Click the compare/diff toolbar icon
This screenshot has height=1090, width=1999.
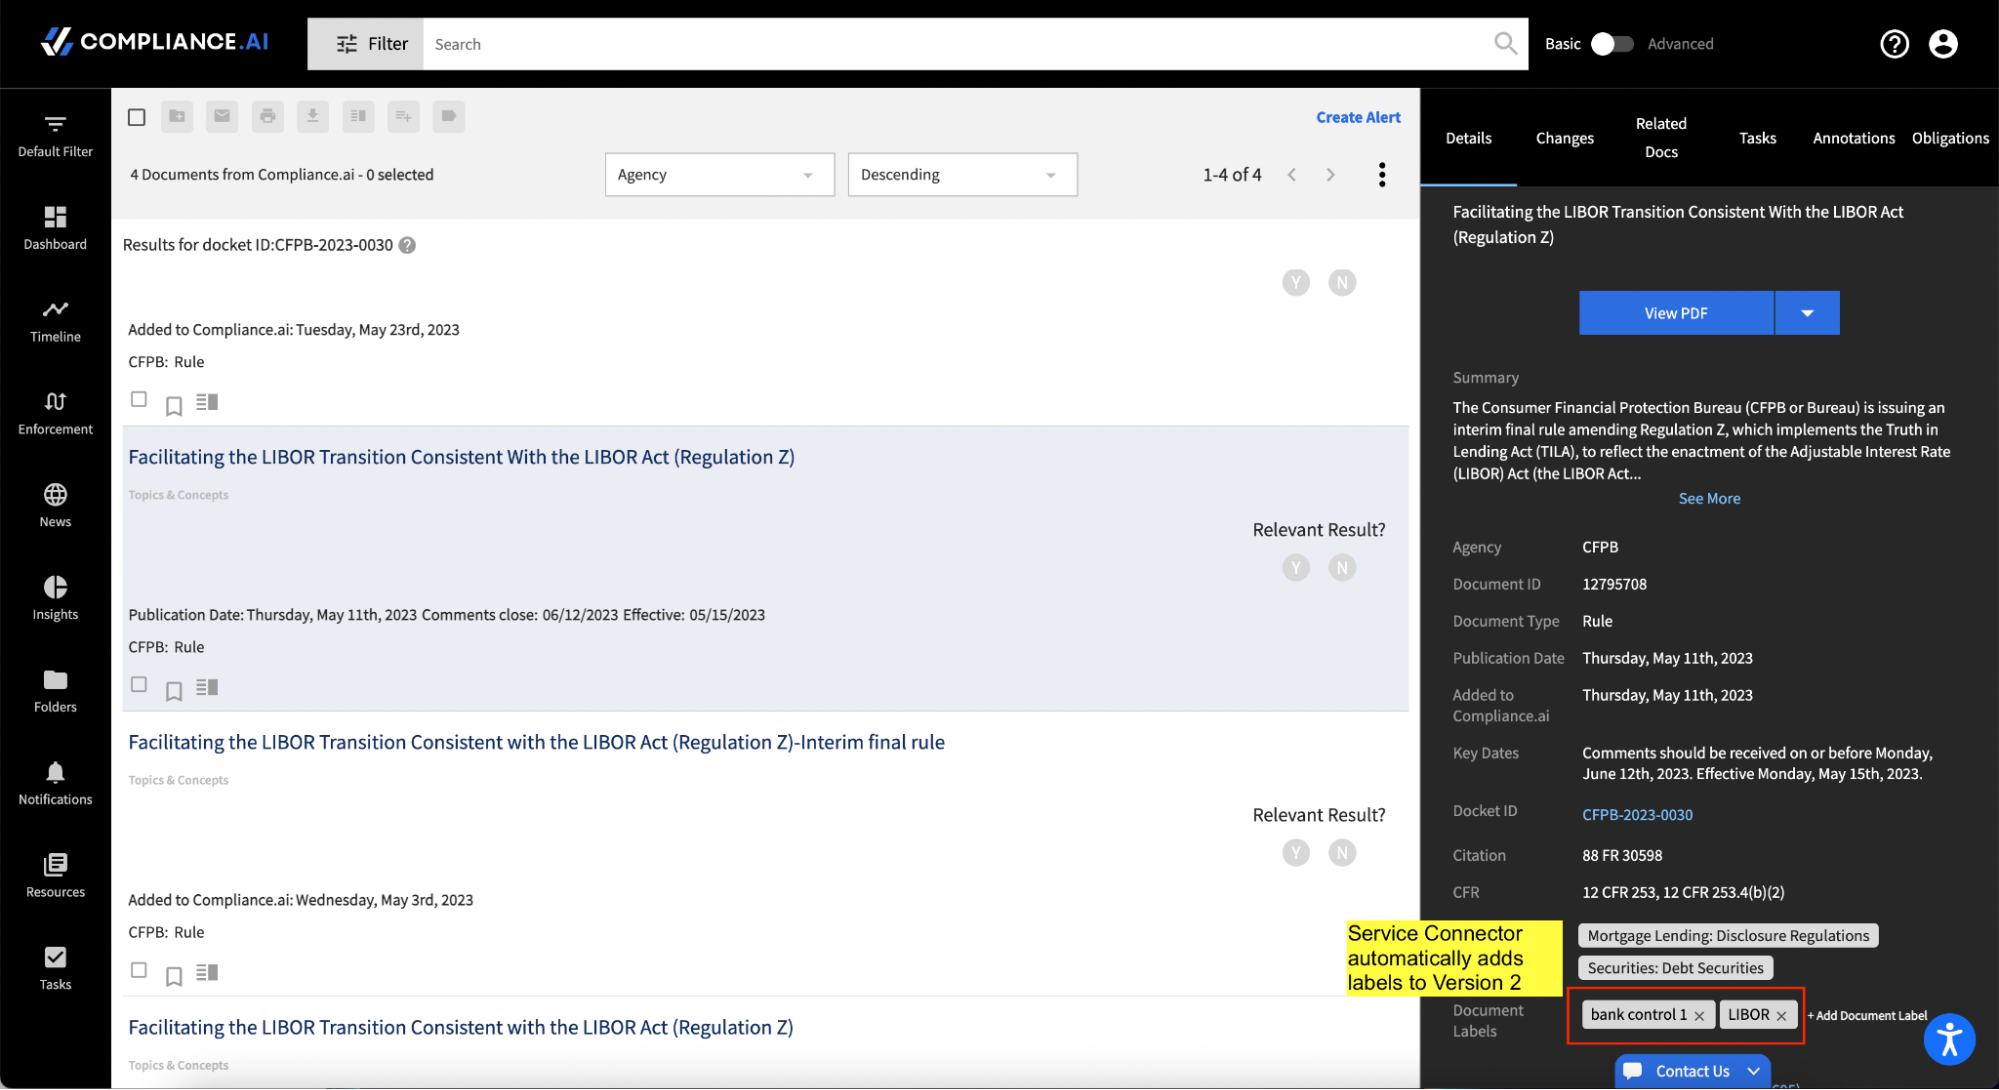pos(358,116)
